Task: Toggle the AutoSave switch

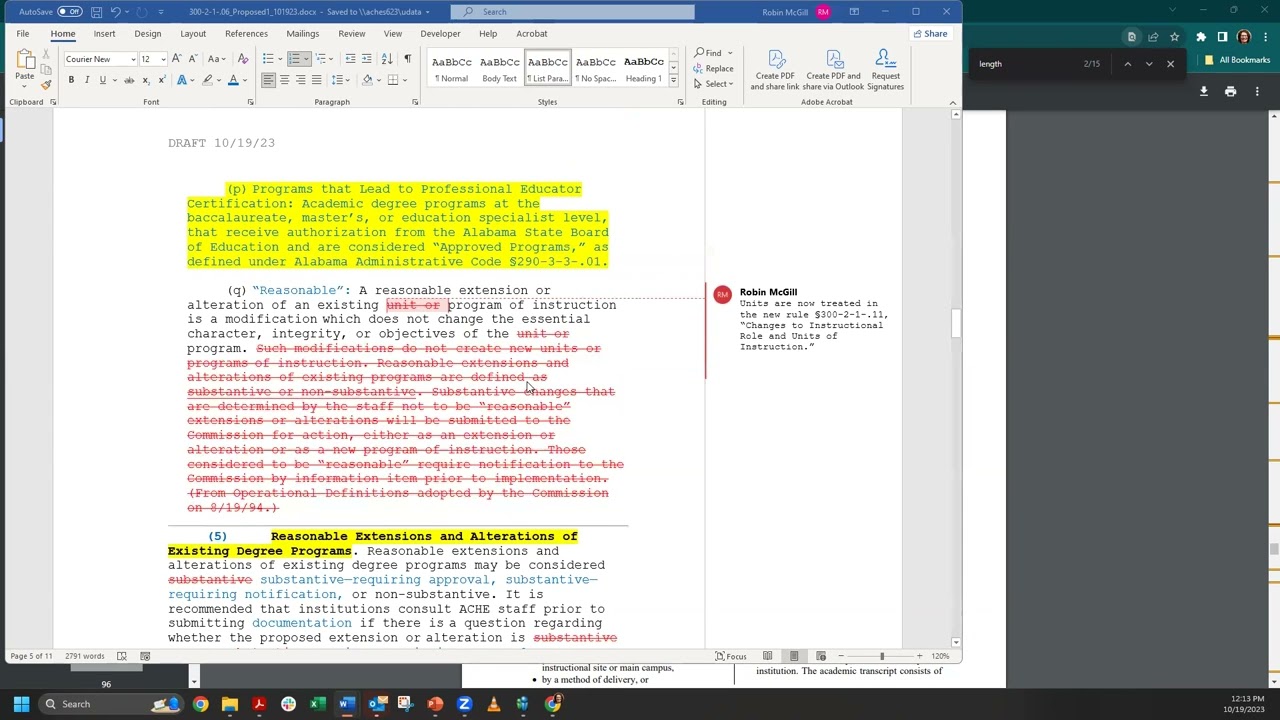Action: pyautogui.click(x=69, y=12)
